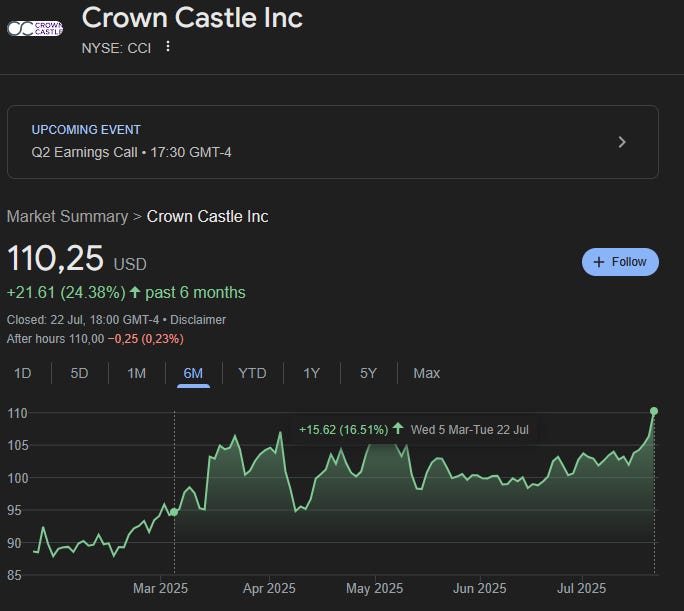The width and height of the screenshot is (684, 611).
Task: Select the 5Y chart range
Action: point(368,373)
